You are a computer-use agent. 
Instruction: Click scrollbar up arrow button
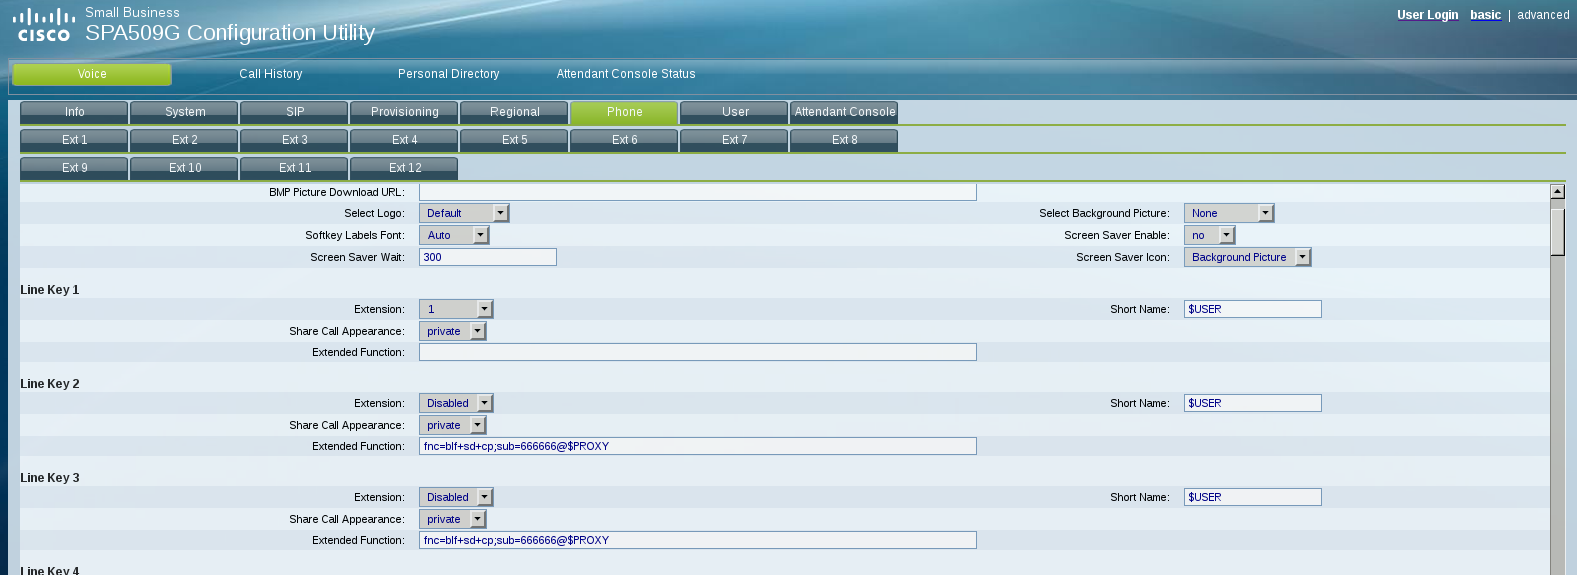click(1557, 191)
